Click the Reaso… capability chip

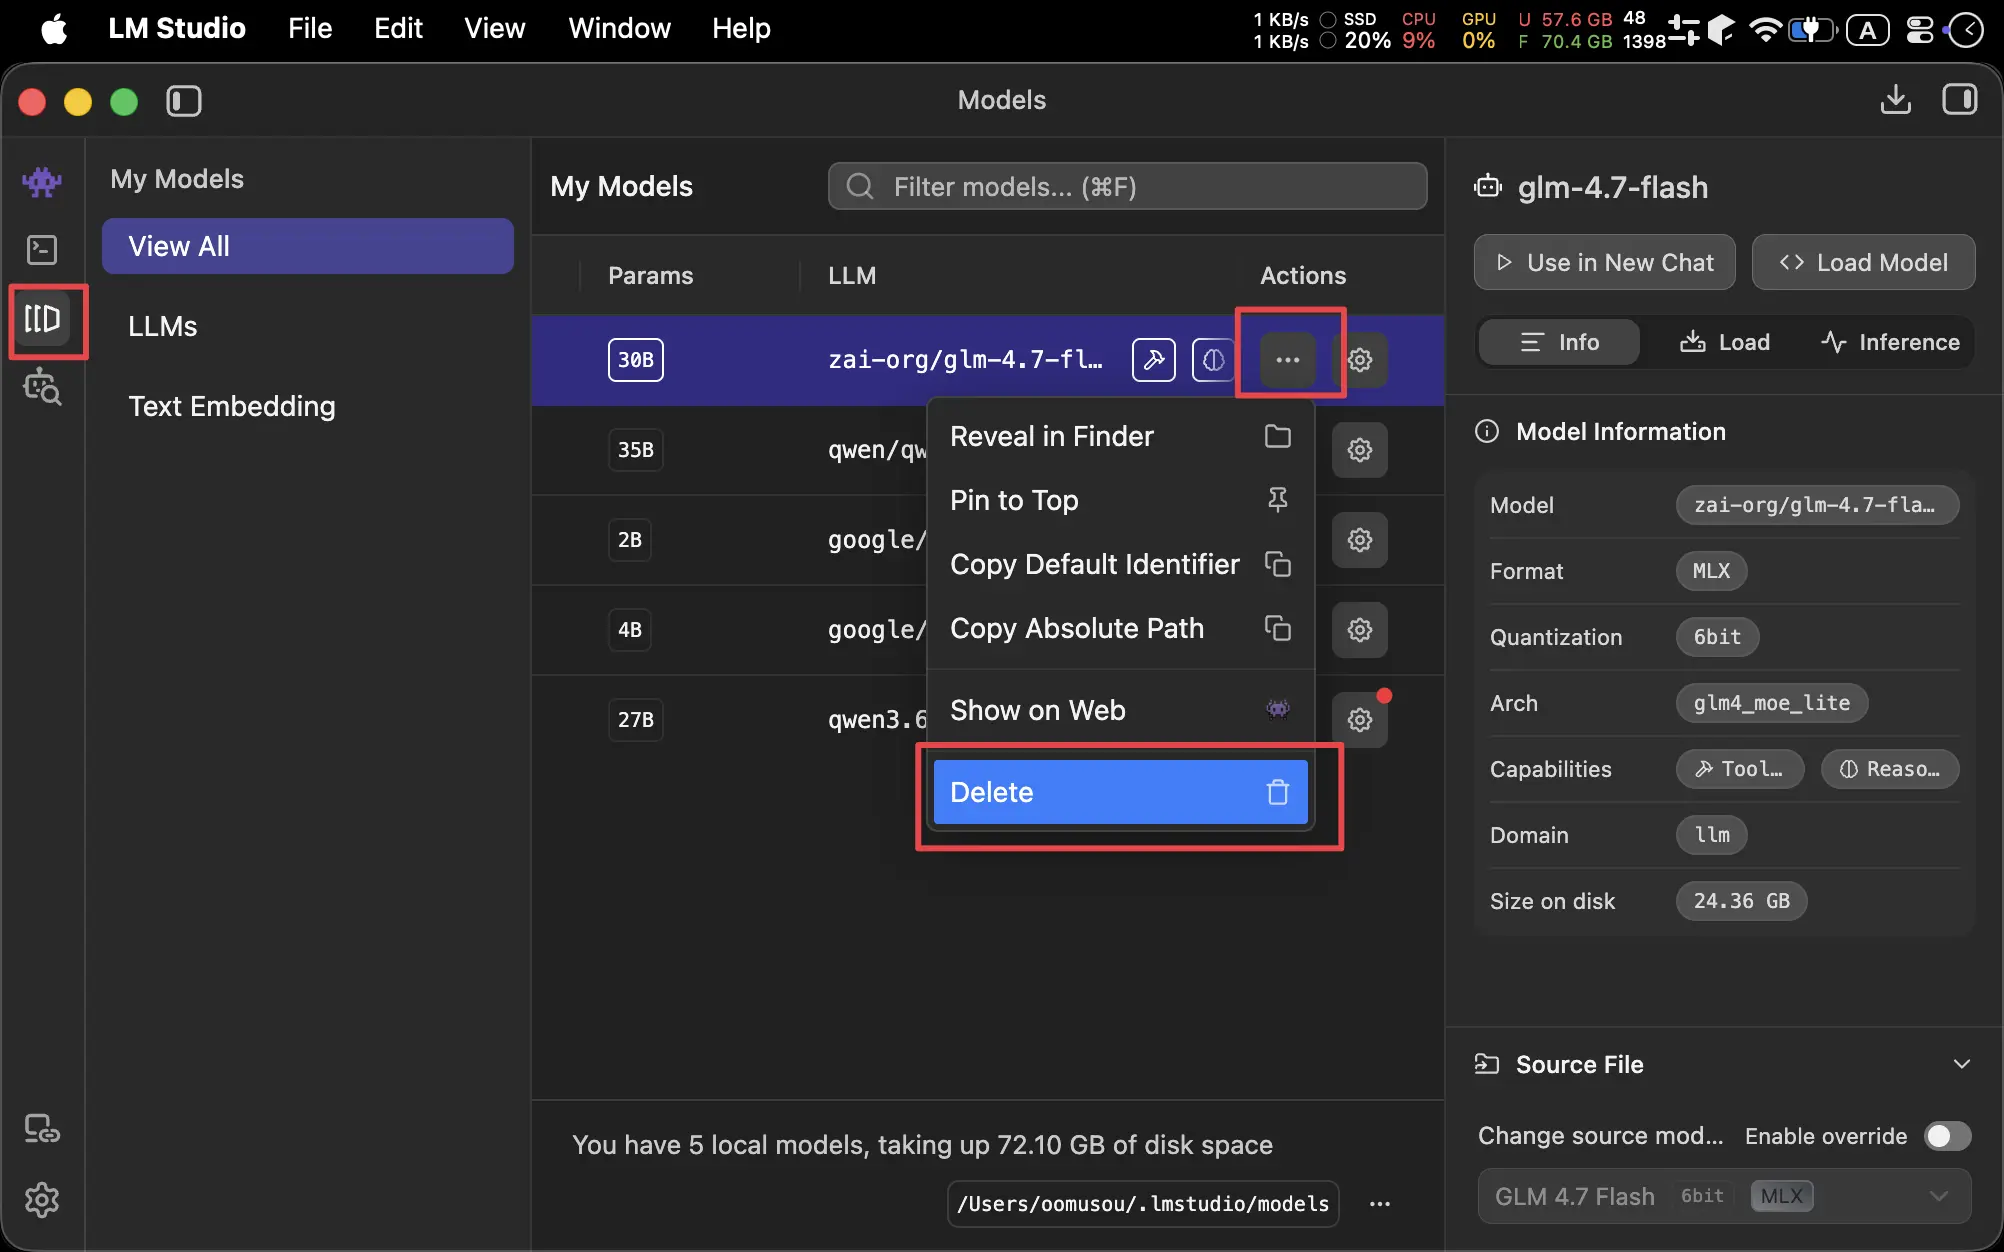click(x=1890, y=769)
